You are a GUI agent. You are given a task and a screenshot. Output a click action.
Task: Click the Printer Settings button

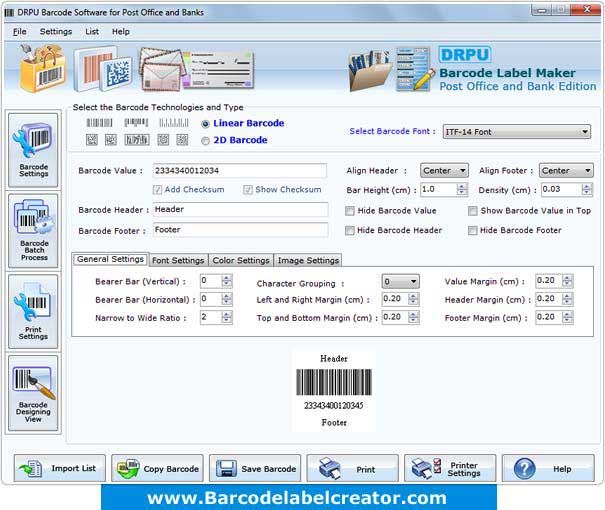(x=450, y=468)
